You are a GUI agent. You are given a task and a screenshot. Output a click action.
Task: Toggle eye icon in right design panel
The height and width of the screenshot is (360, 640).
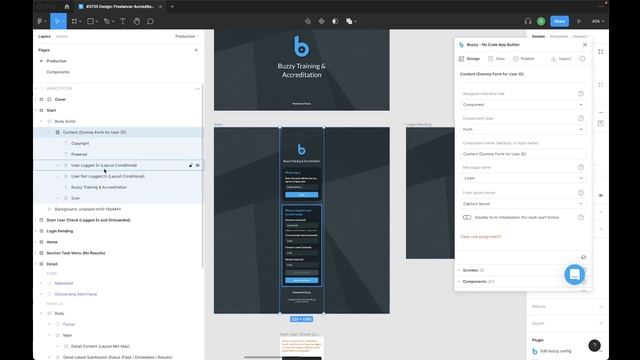pyautogui.click(x=600, y=195)
